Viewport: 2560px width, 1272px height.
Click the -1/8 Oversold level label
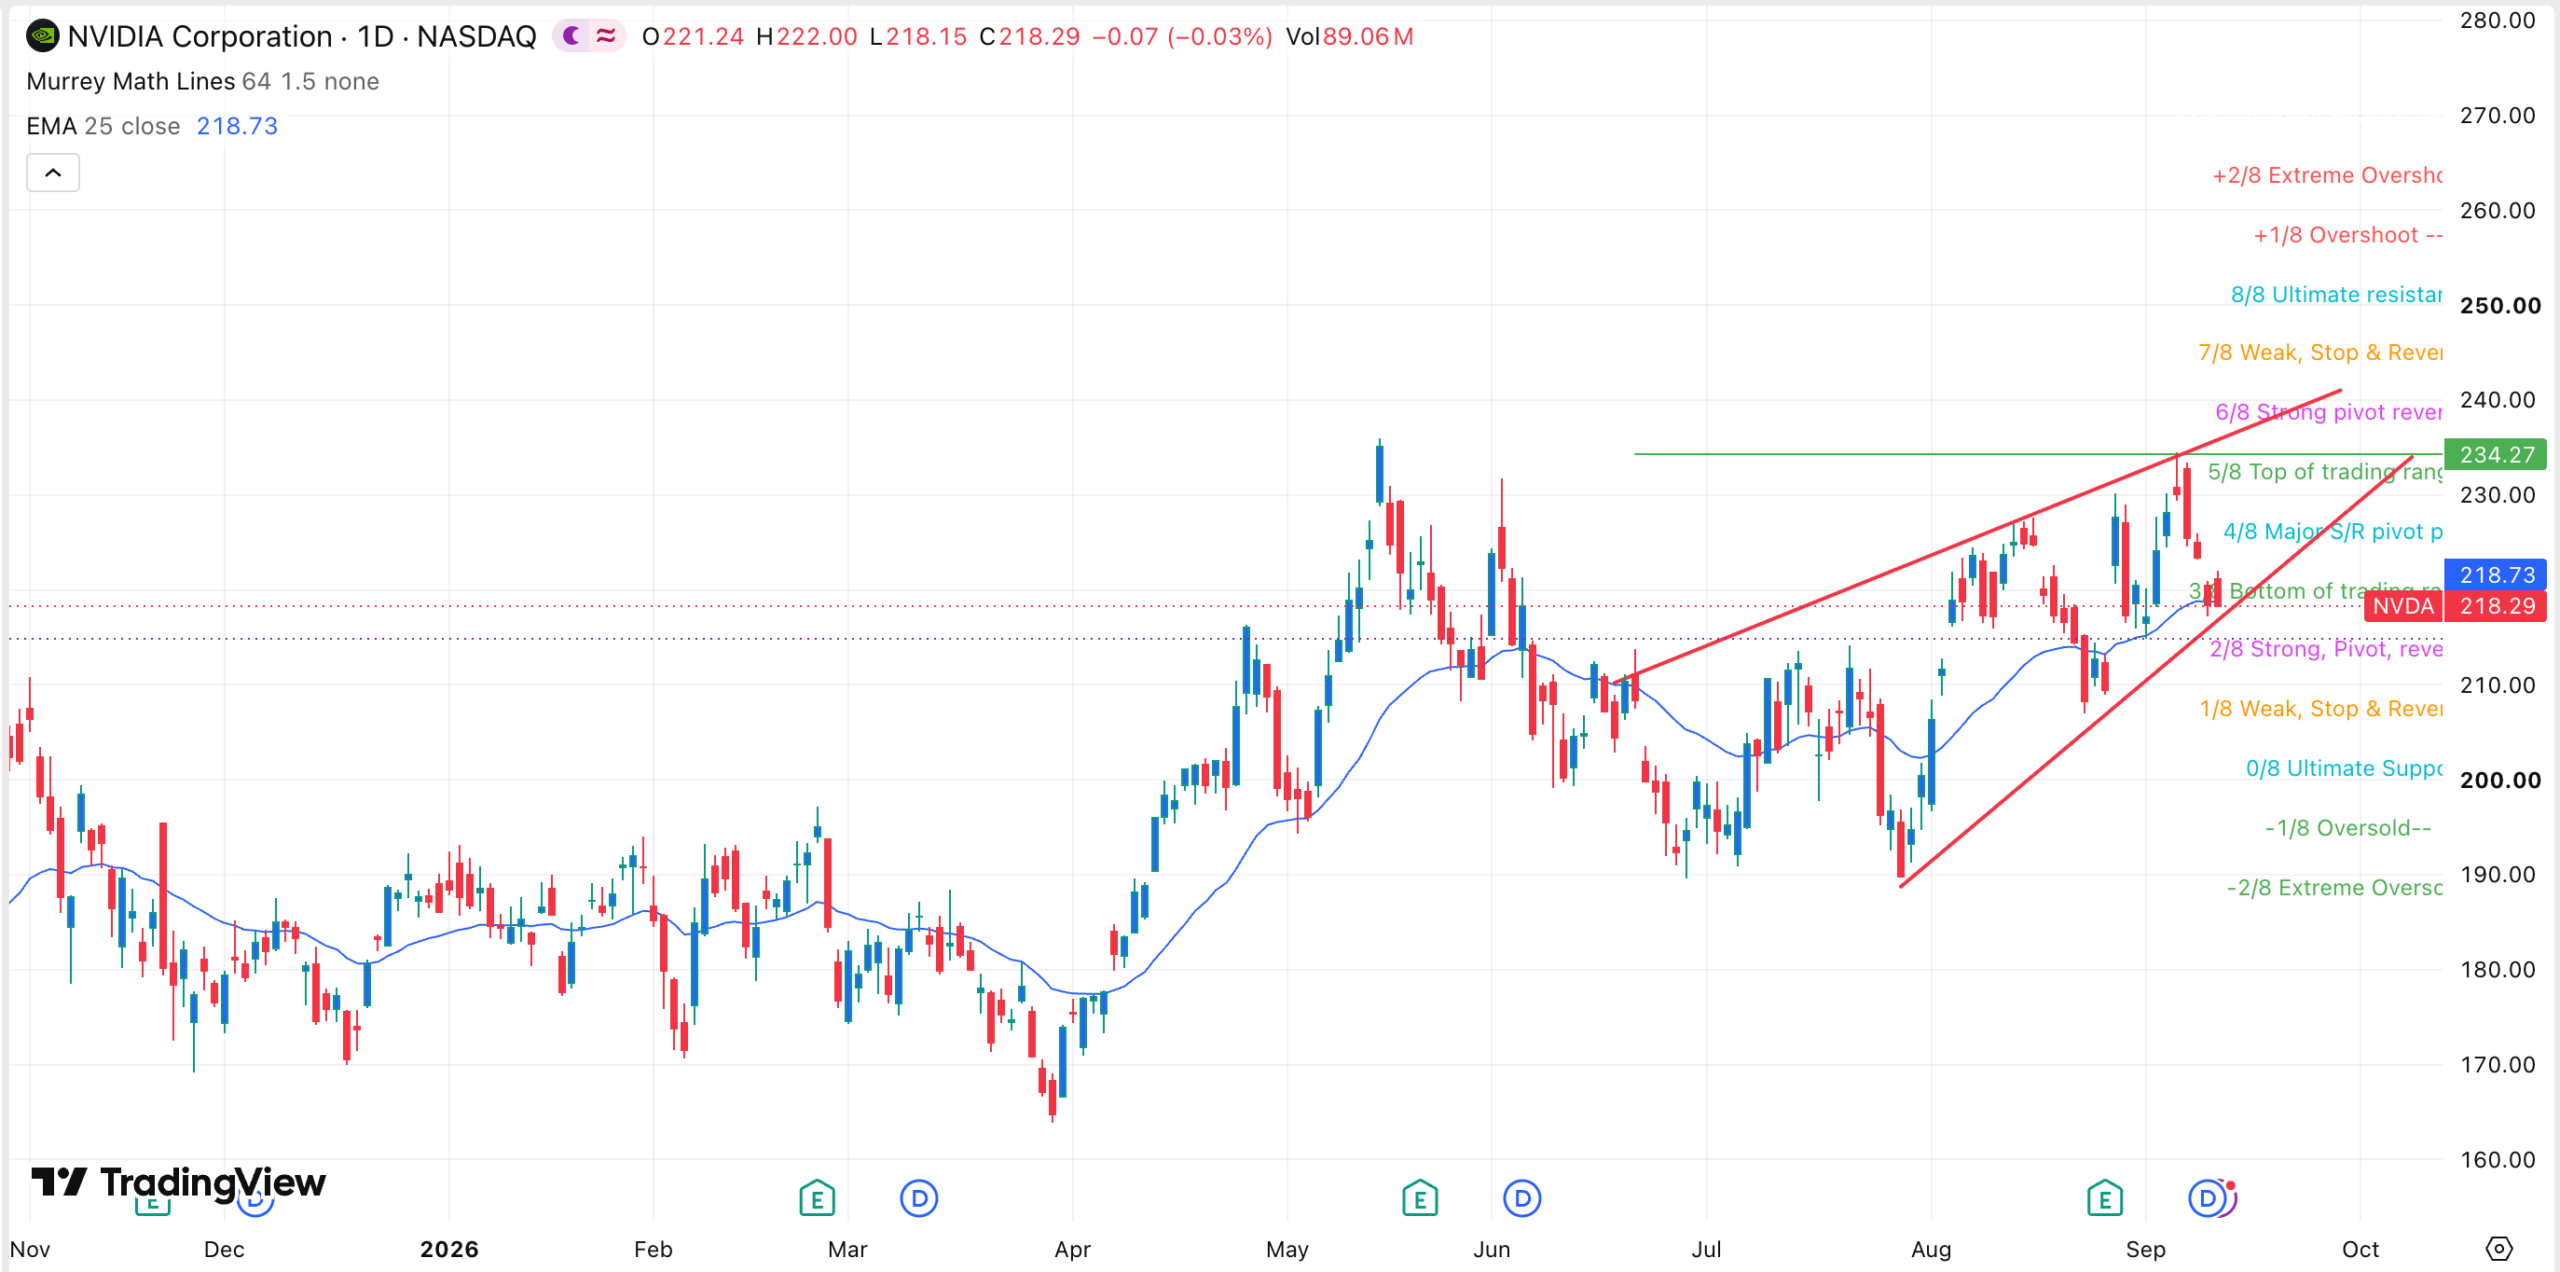(x=2348, y=828)
